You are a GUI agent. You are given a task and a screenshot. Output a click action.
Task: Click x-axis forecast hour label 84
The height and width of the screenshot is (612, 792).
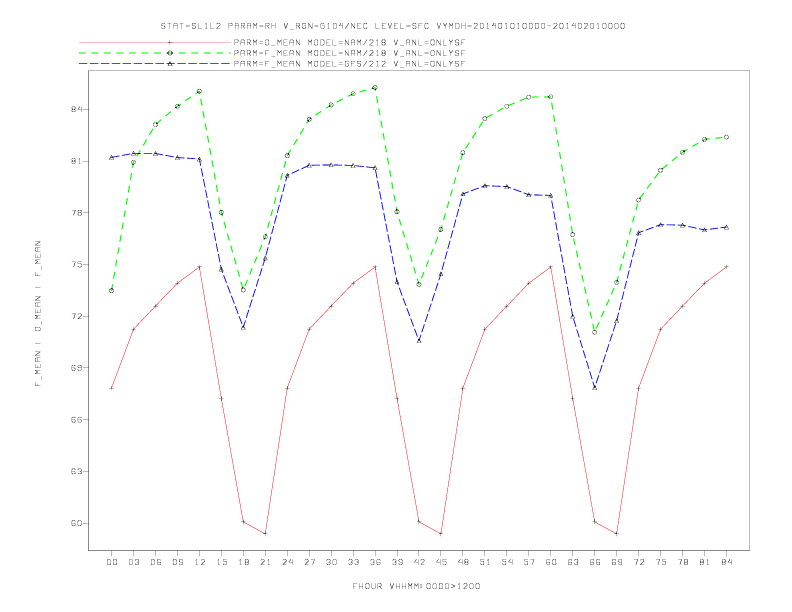tap(727, 562)
